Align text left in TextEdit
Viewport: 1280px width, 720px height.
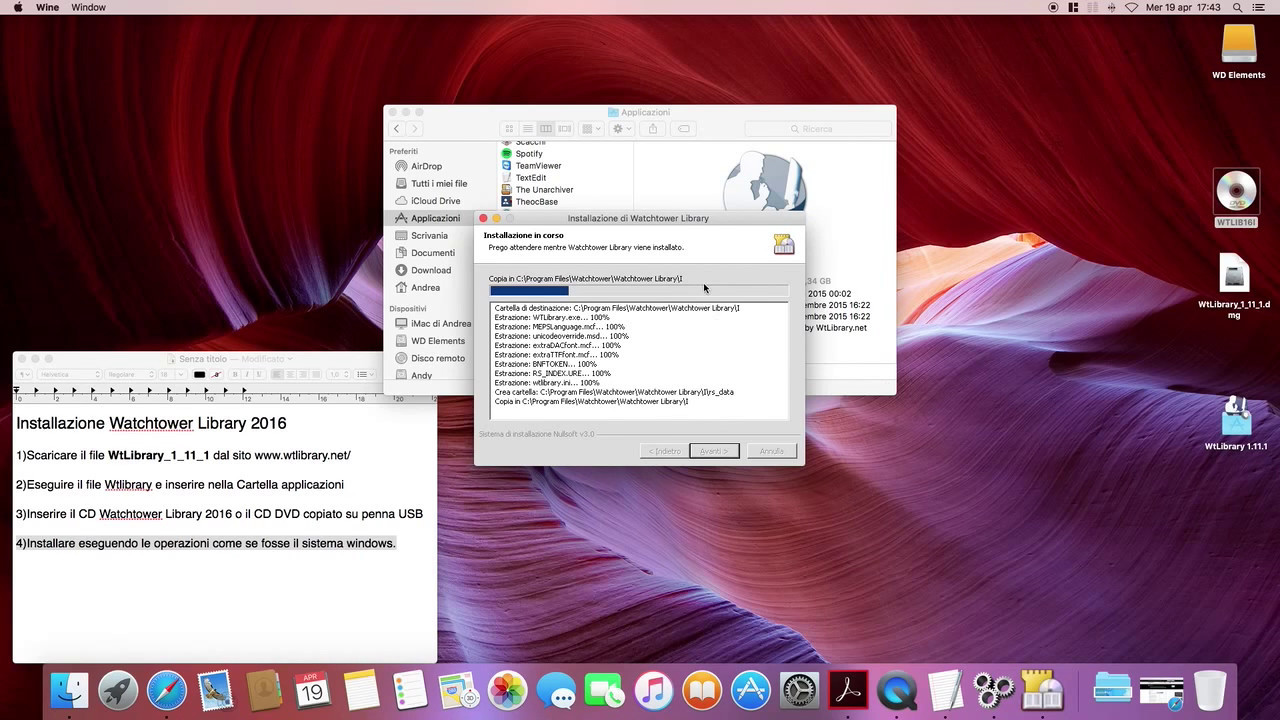coord(278,375)
